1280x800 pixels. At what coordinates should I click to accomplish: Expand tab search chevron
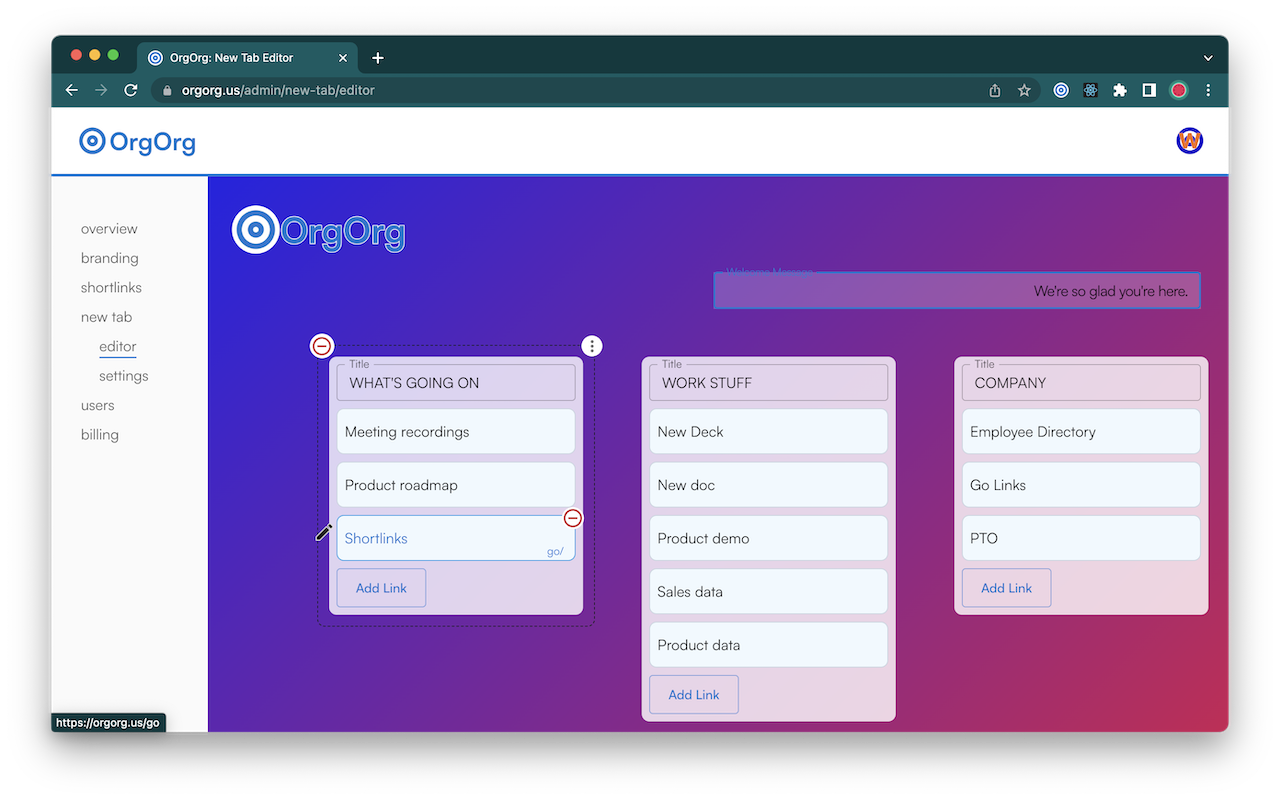[1208, 58]
